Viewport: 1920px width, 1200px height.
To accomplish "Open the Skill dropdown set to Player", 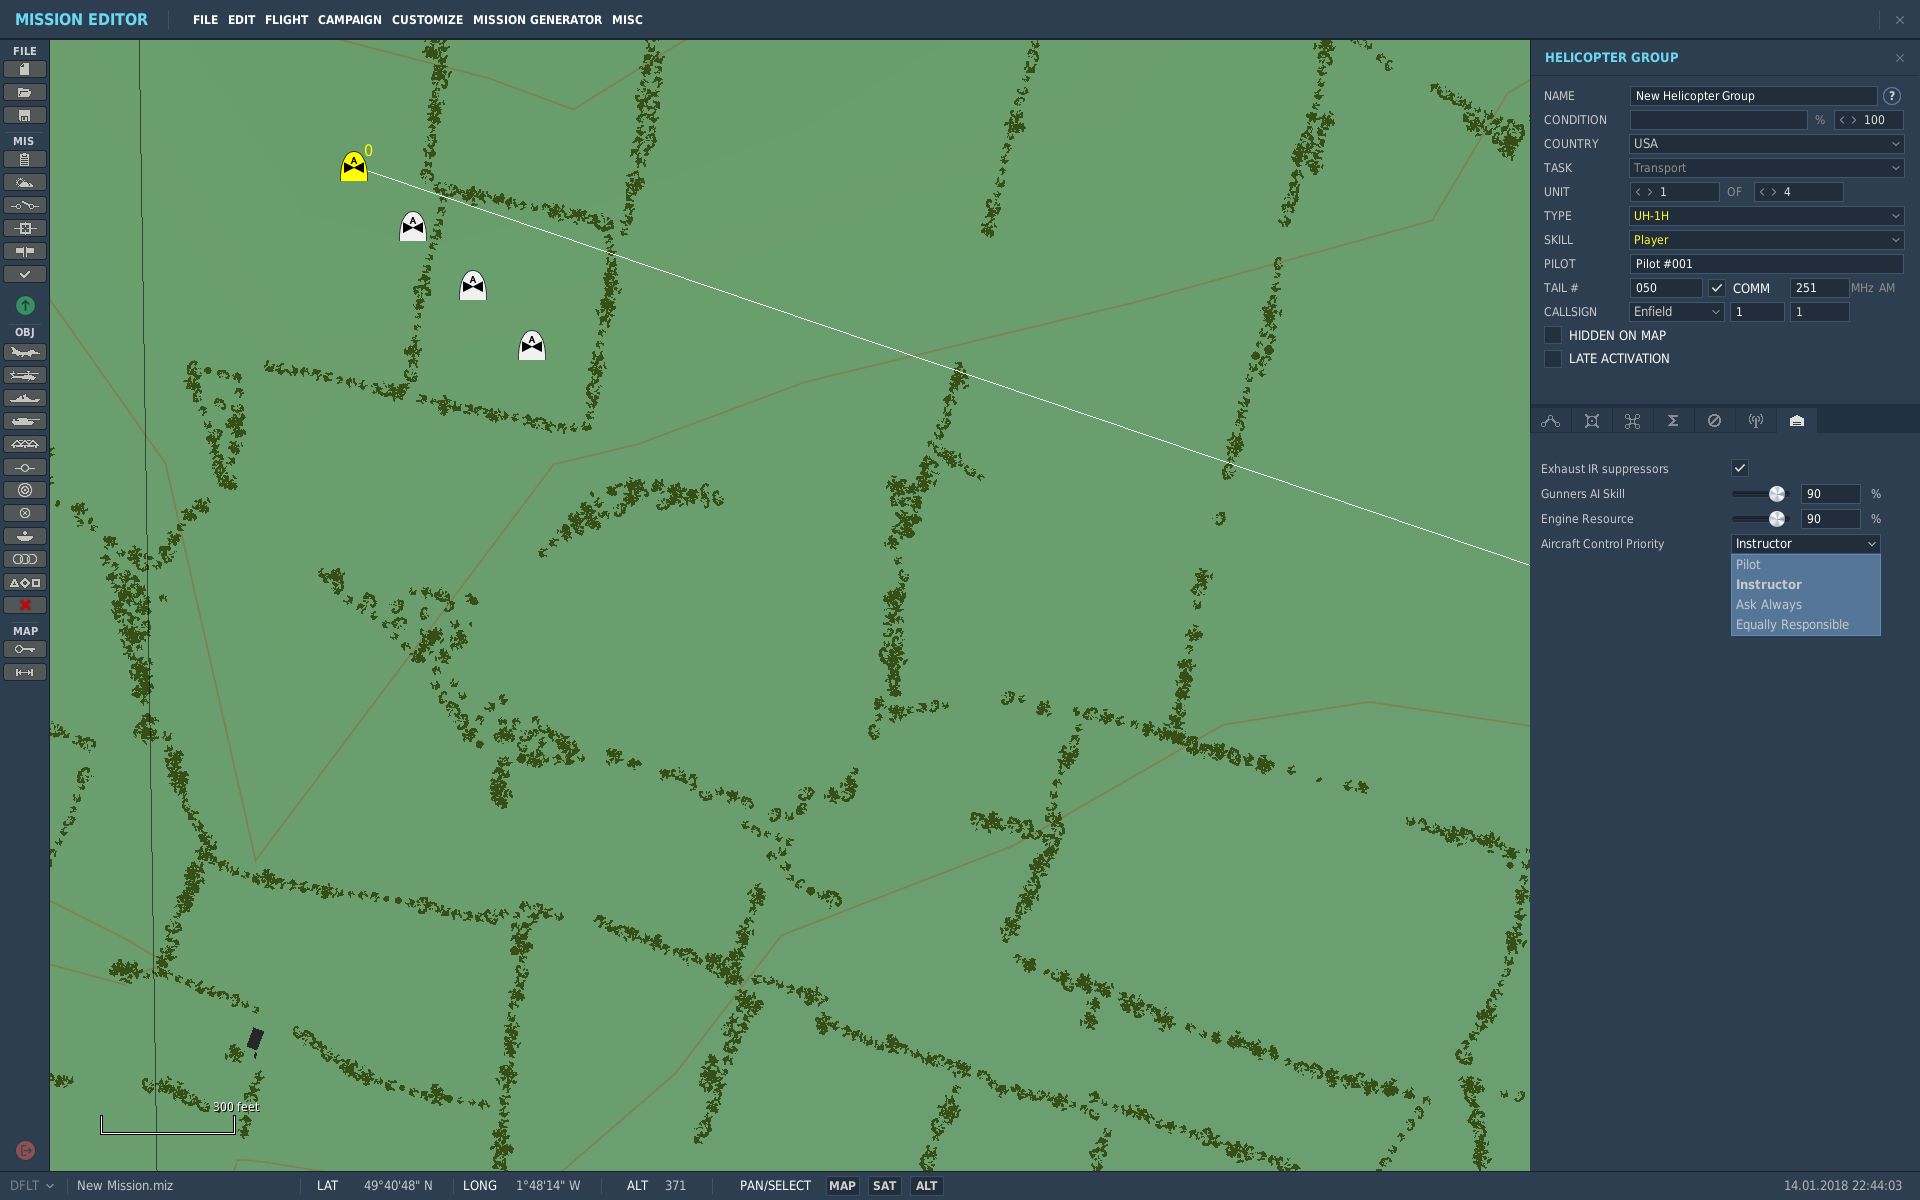I will pyautogui.click(x=1766, y=240).
